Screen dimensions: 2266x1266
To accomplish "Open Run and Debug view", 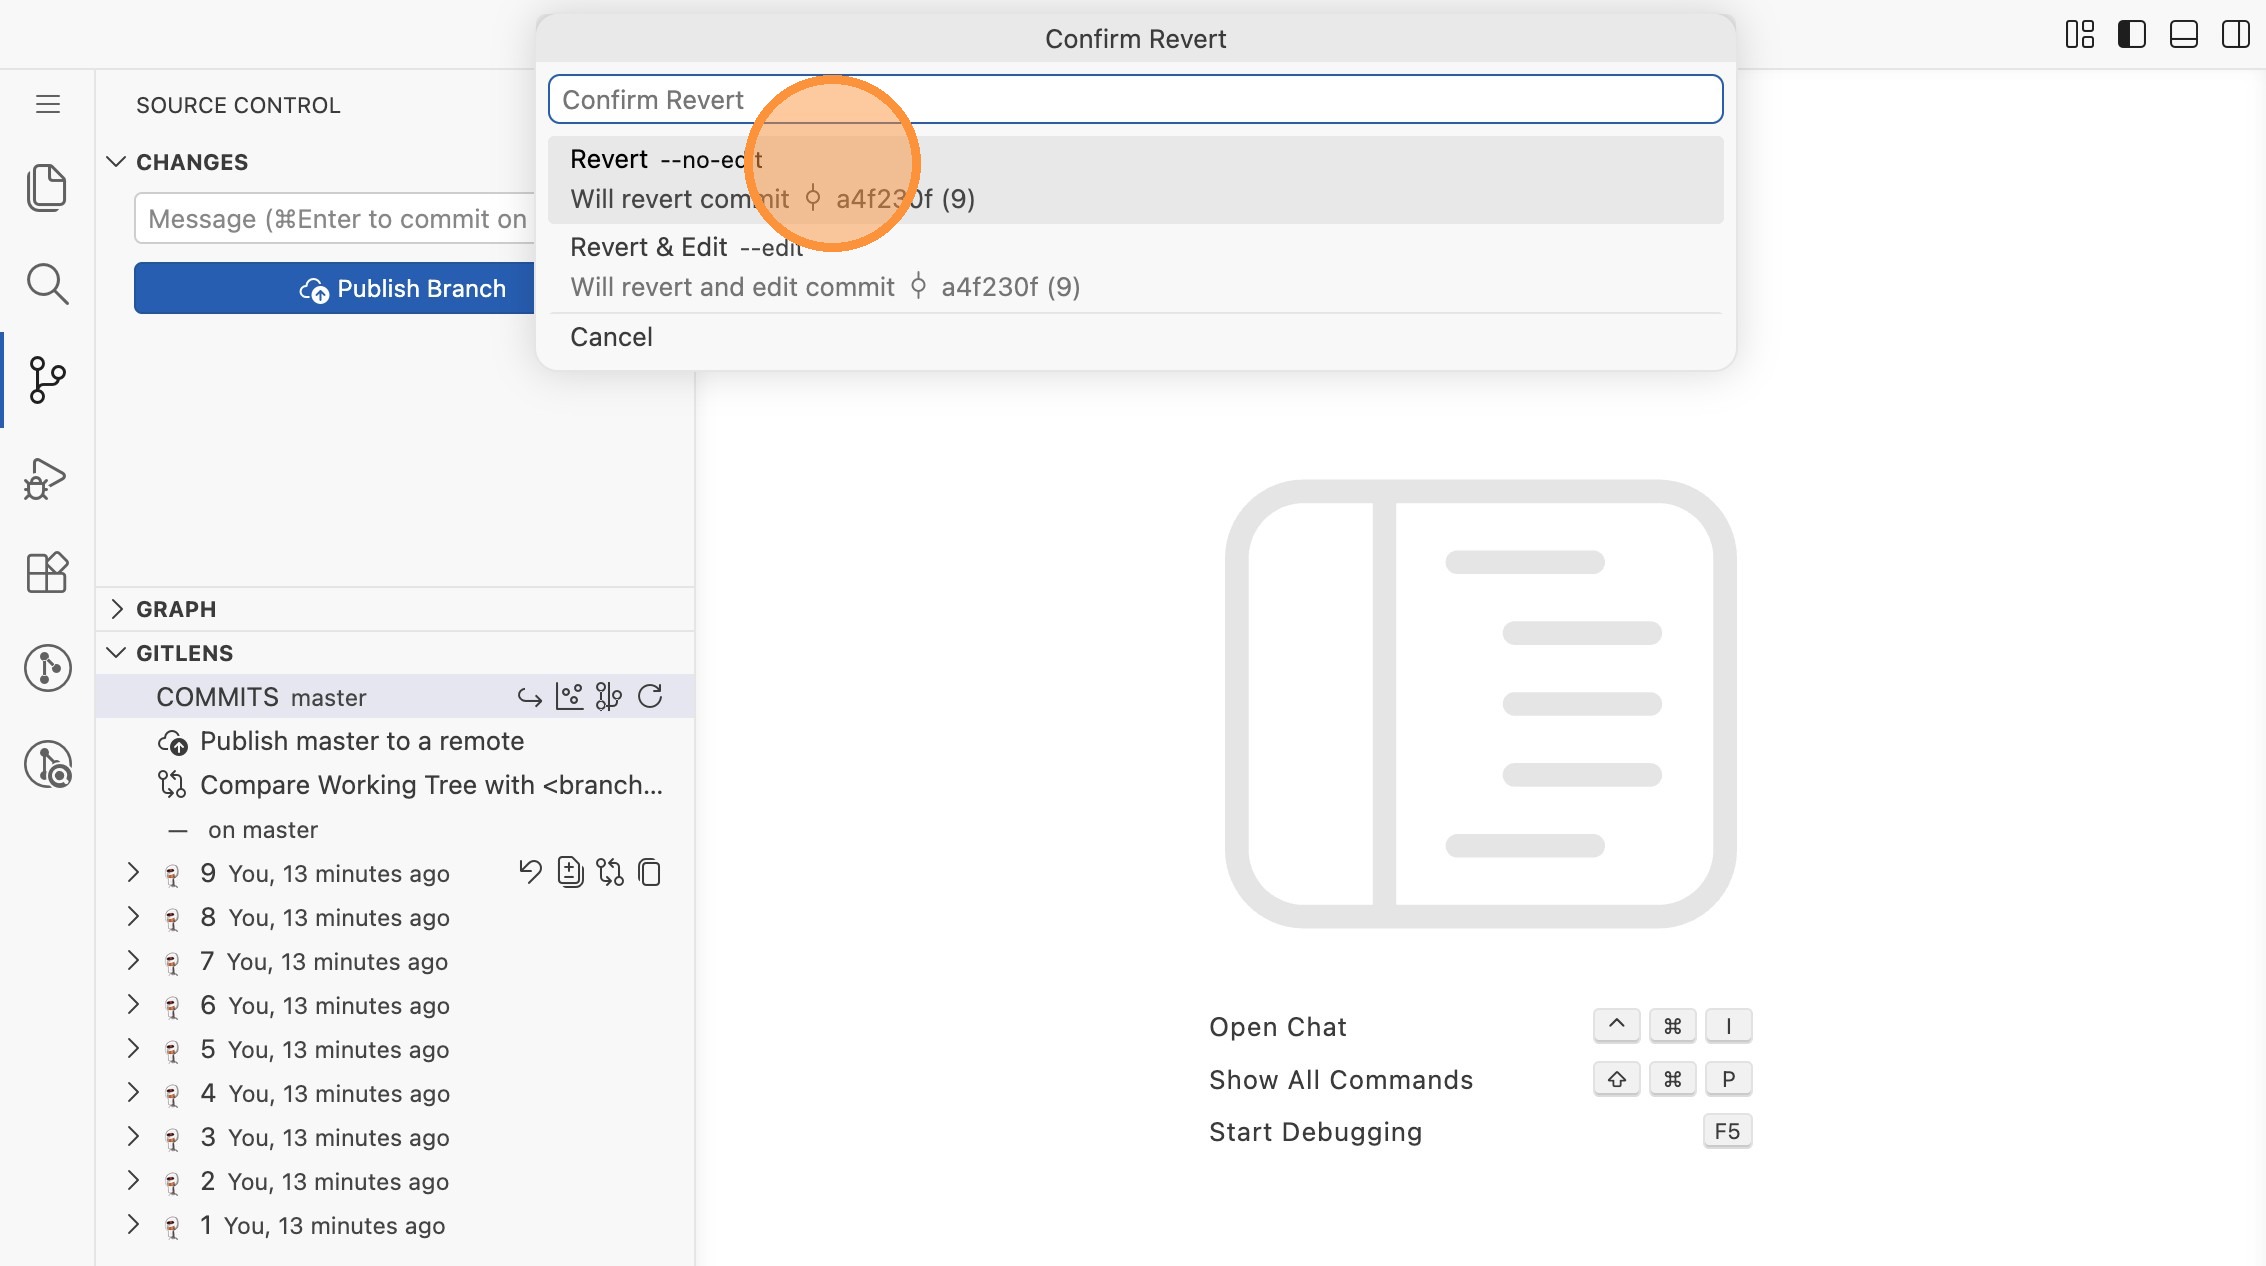I will click(x=47, y=478).
